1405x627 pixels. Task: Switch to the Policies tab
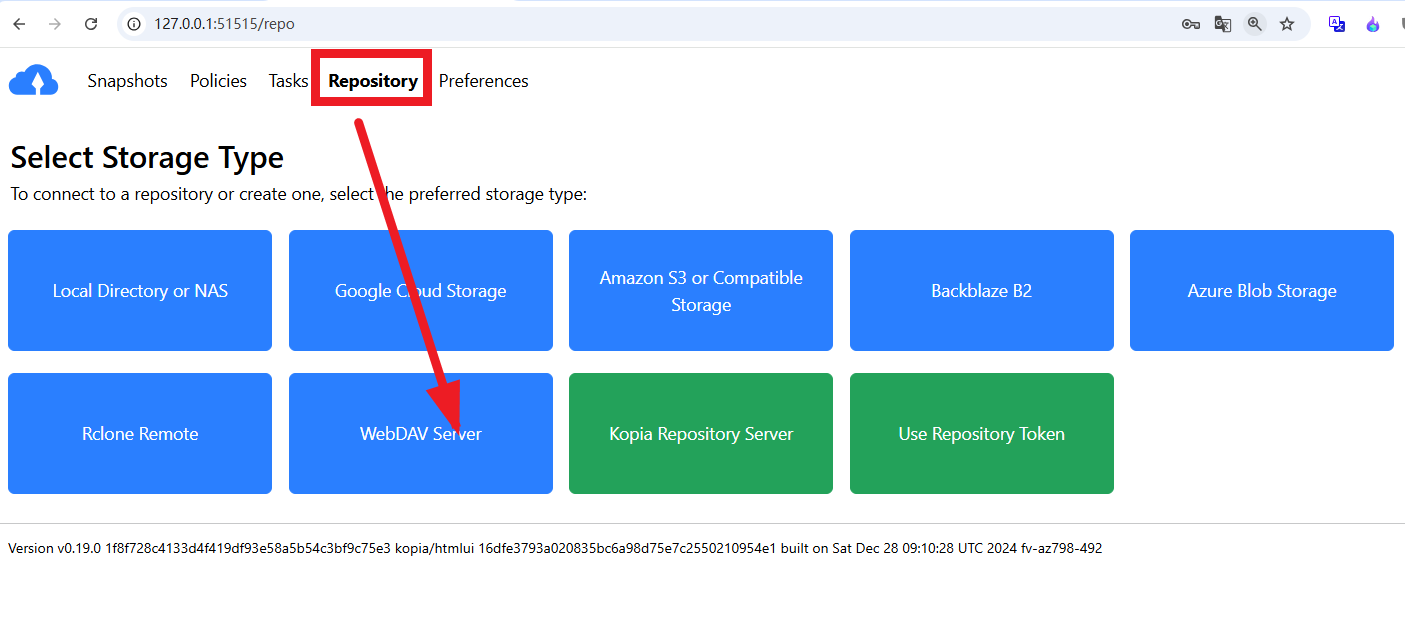tap(218, 81)
